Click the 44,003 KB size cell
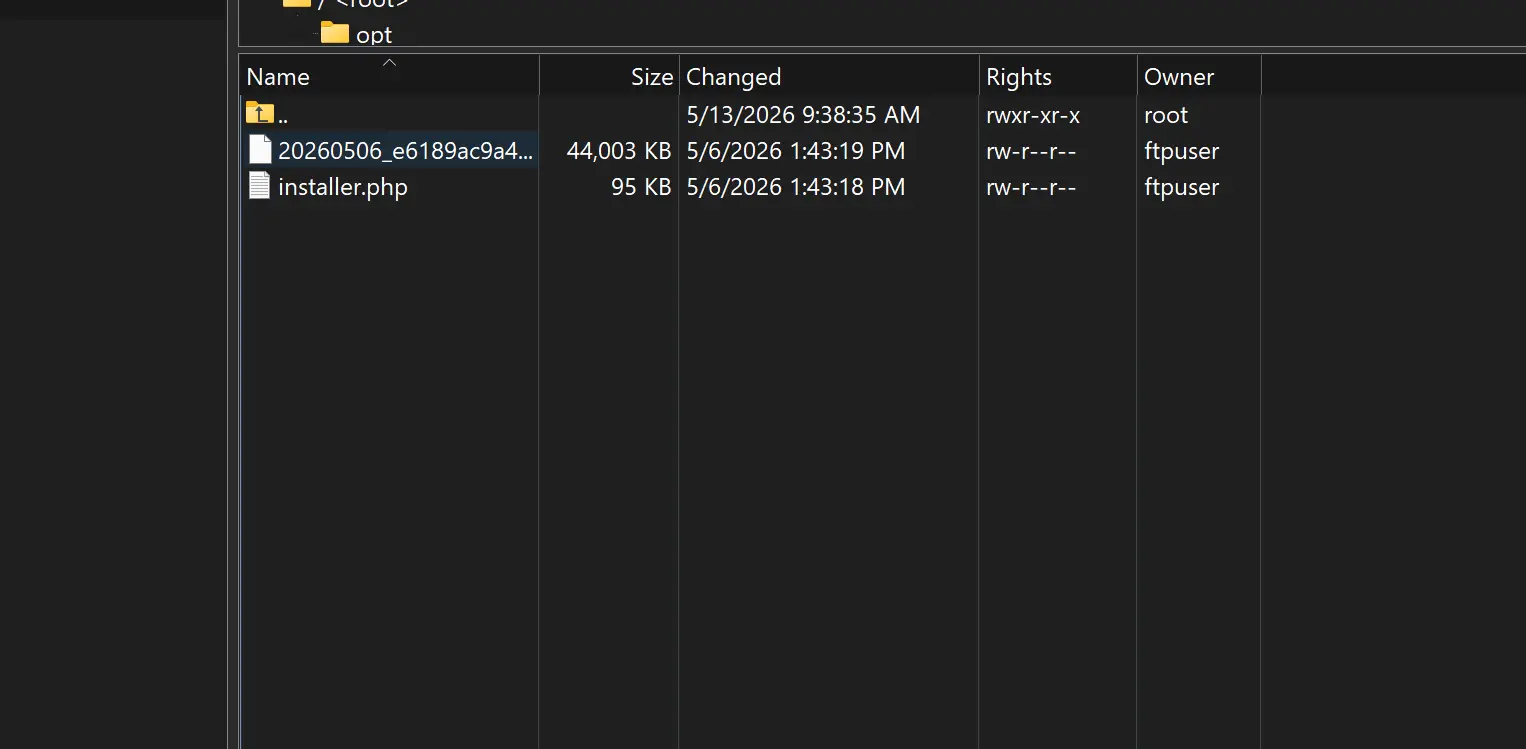Screen dimensions: 1526x749 [619, 151]
